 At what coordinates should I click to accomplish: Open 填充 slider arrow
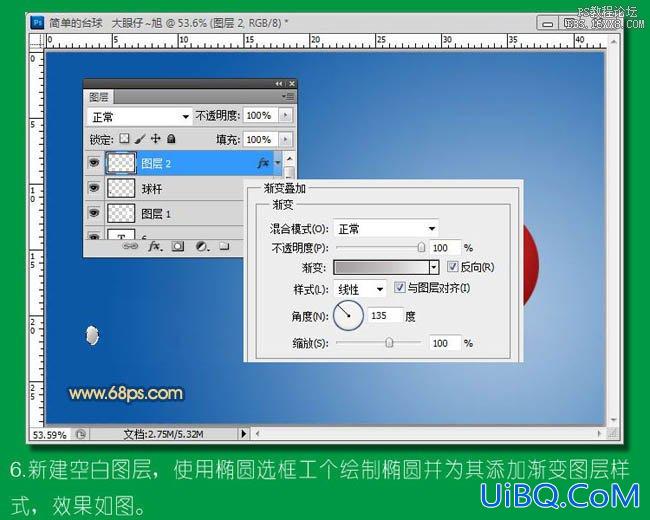pyautogui.click(x=285, y=139)
